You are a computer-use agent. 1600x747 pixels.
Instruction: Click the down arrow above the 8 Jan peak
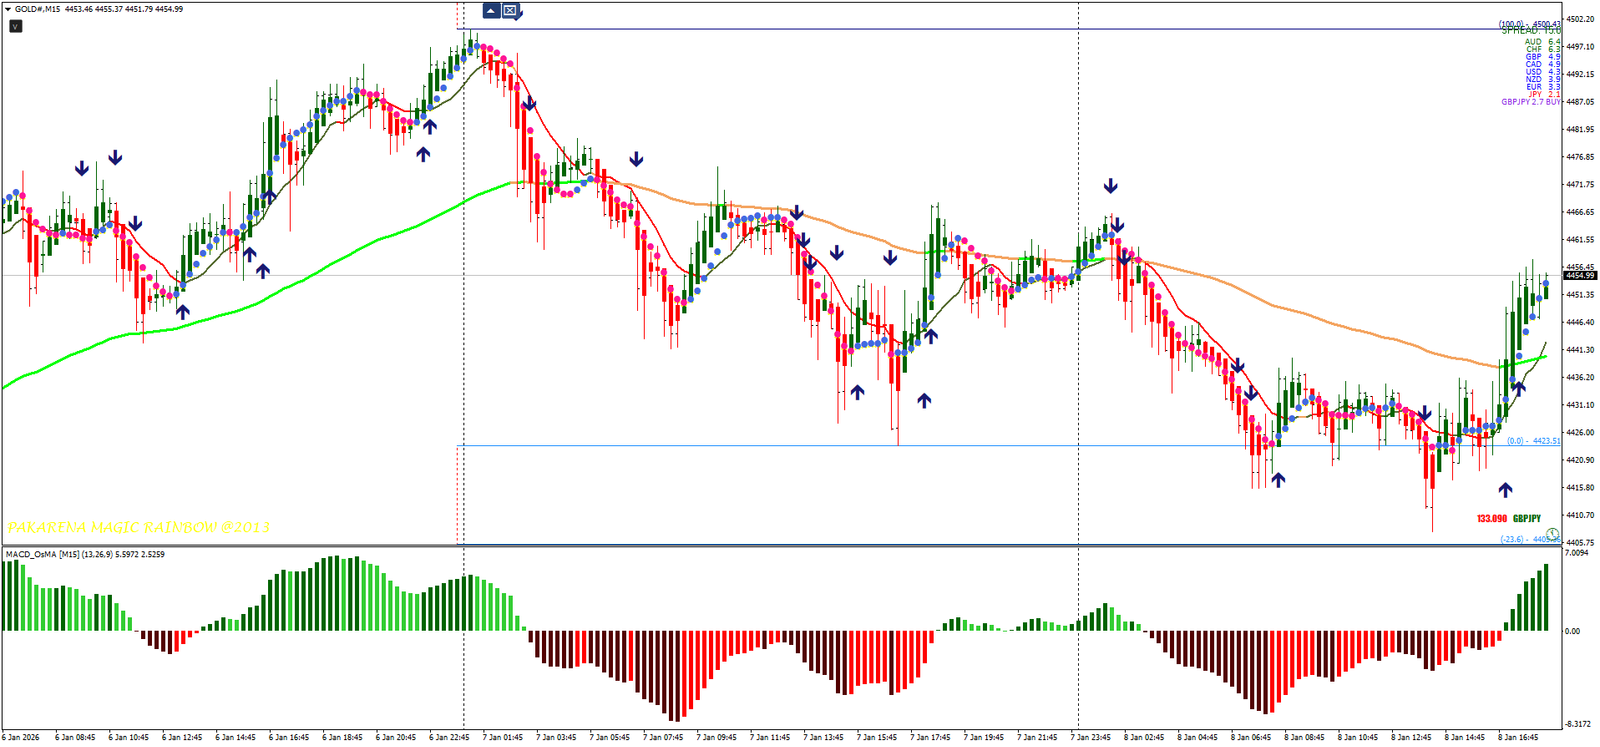coord(1110,186)
